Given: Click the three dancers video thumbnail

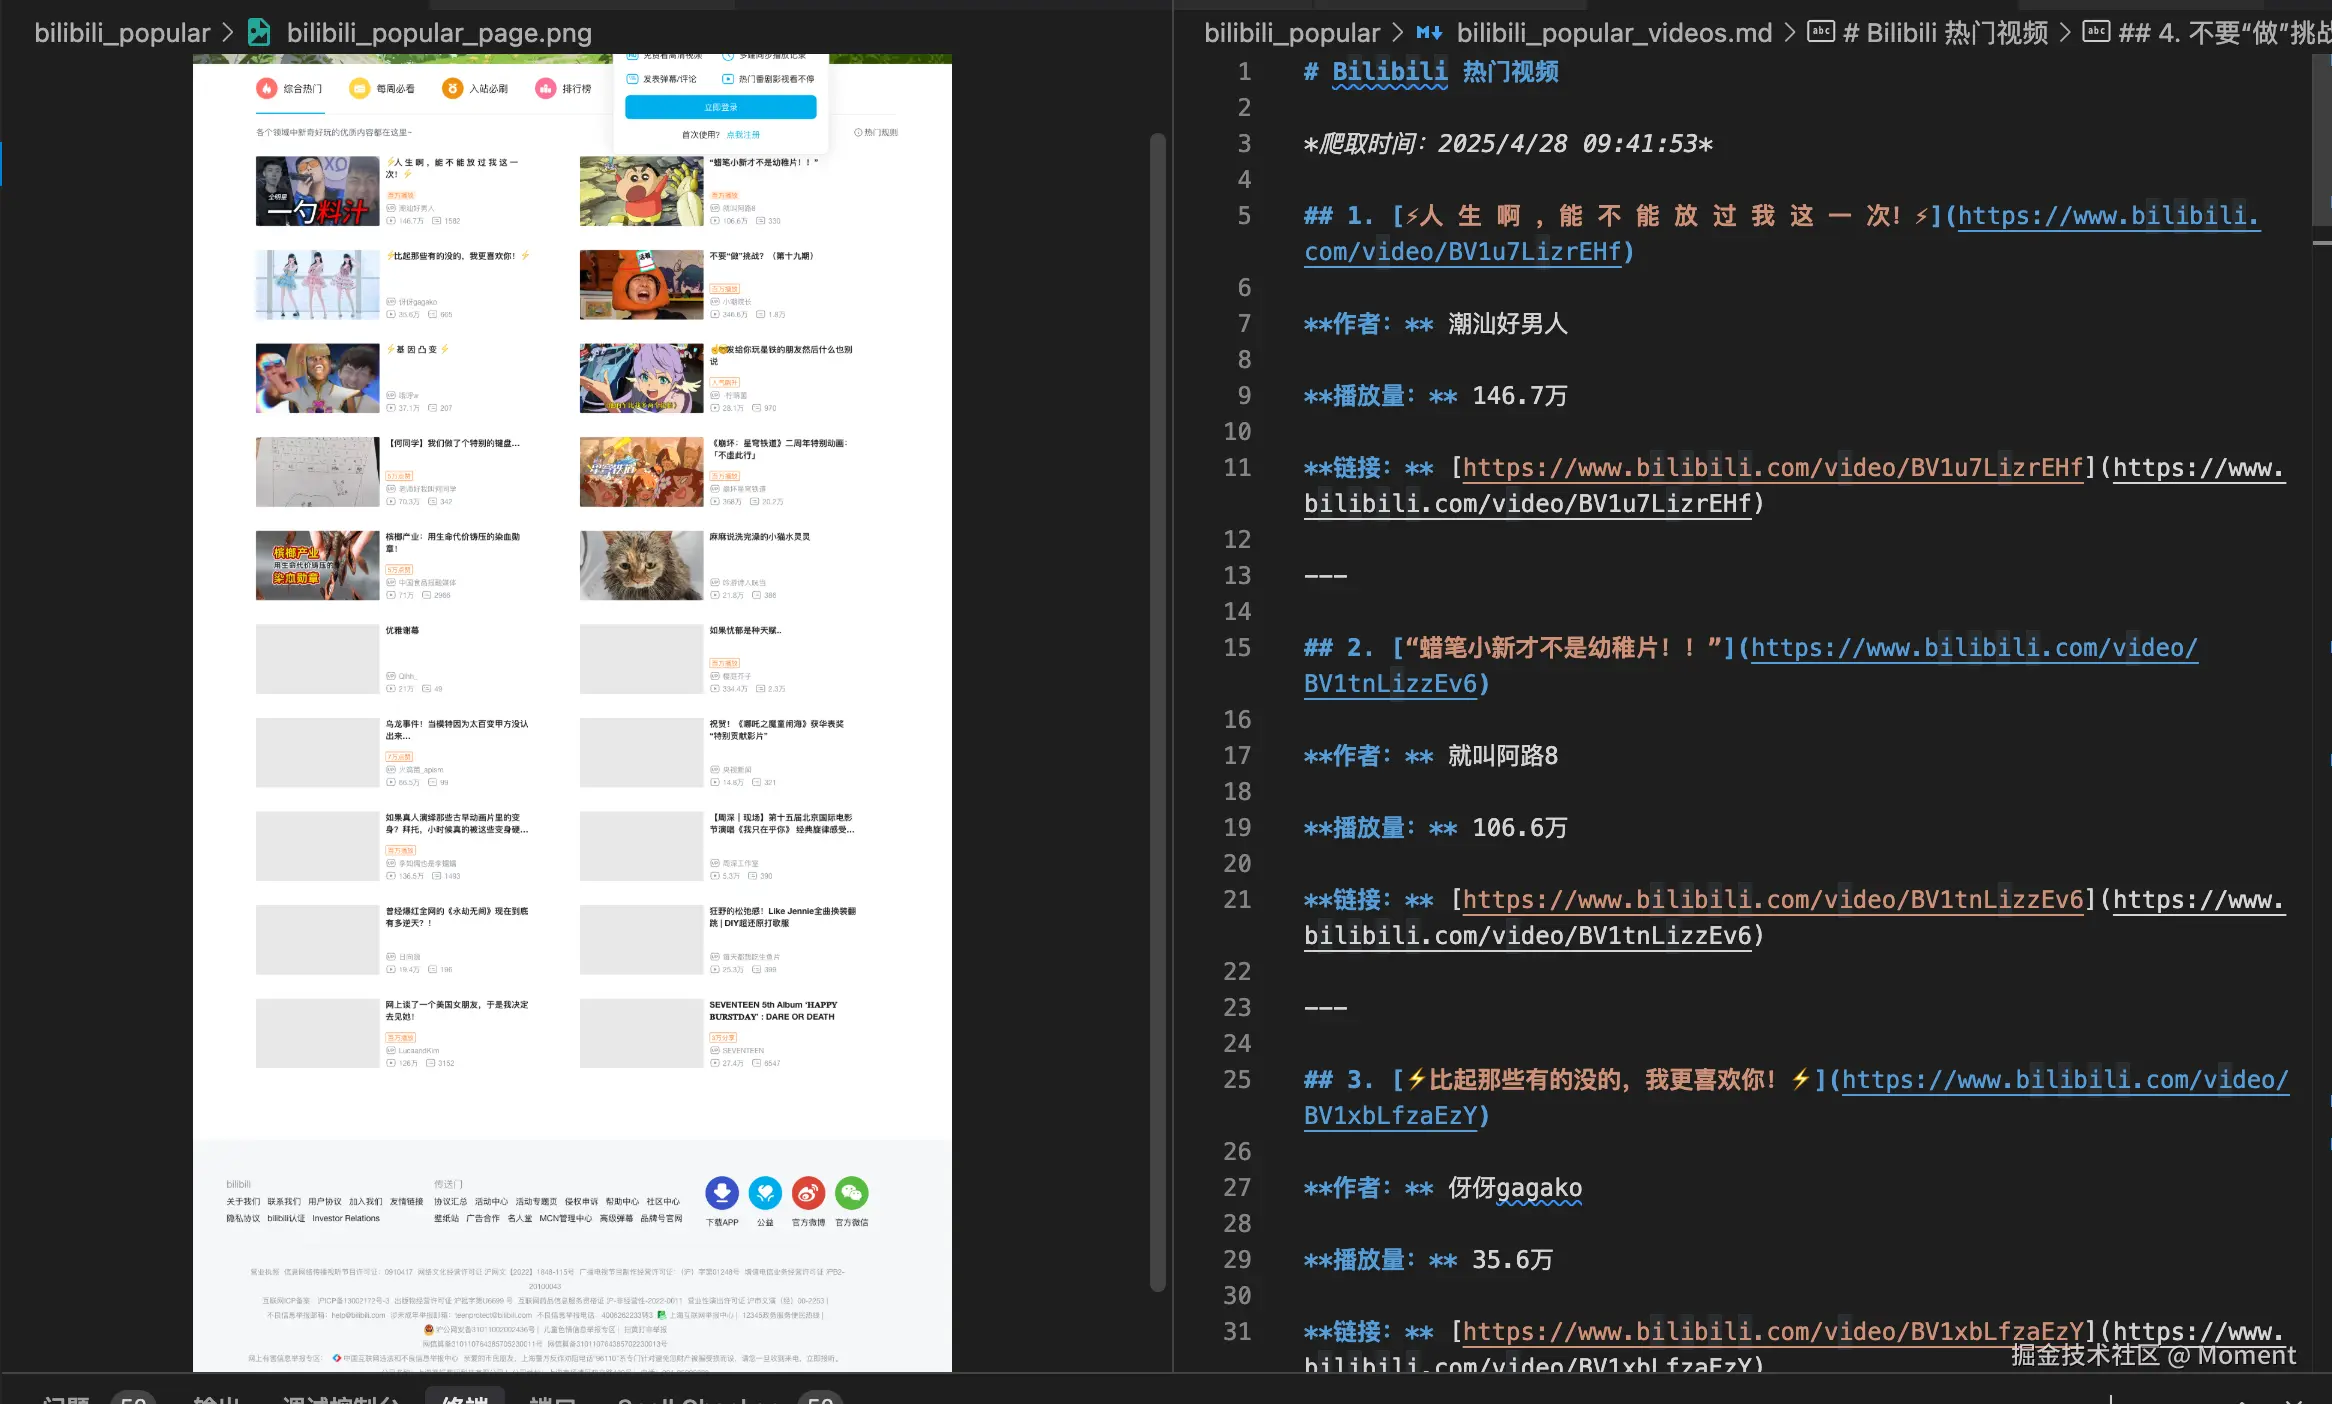Looking at the screenshot, I should tap(317, 285).
